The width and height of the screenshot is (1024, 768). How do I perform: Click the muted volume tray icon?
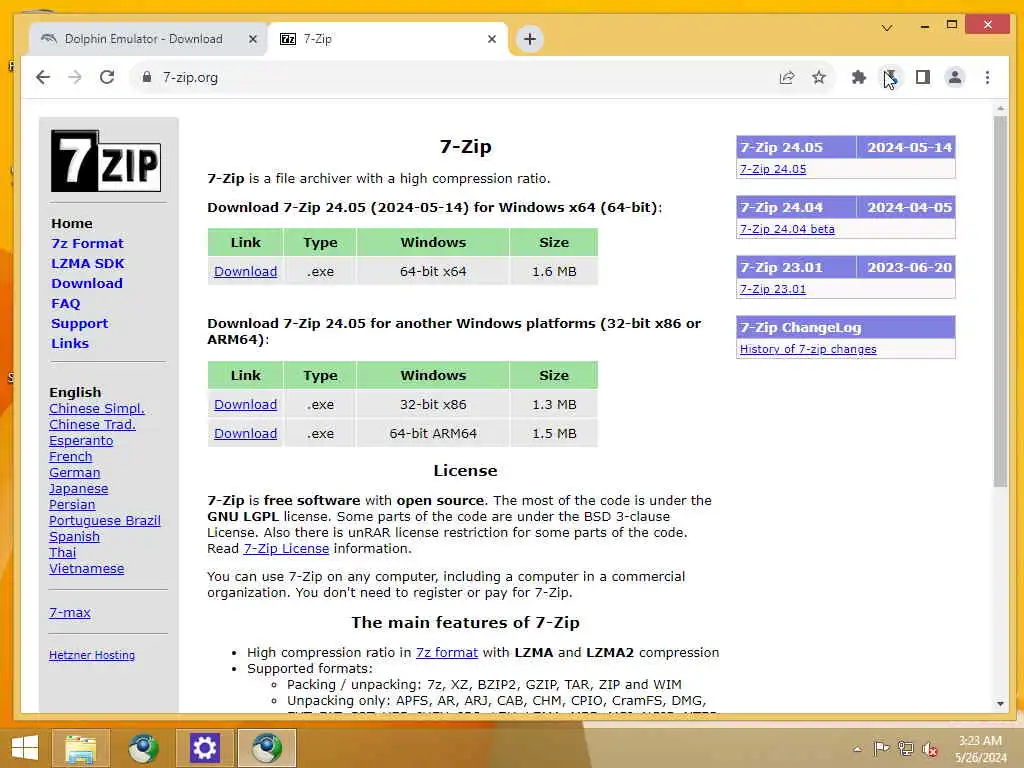[929, 749]
